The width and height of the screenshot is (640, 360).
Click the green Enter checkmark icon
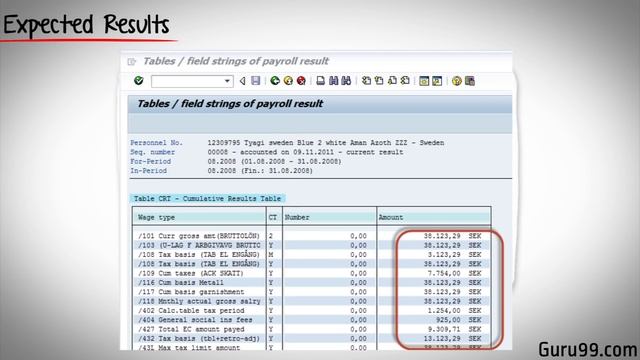click(x=139, y=80)
